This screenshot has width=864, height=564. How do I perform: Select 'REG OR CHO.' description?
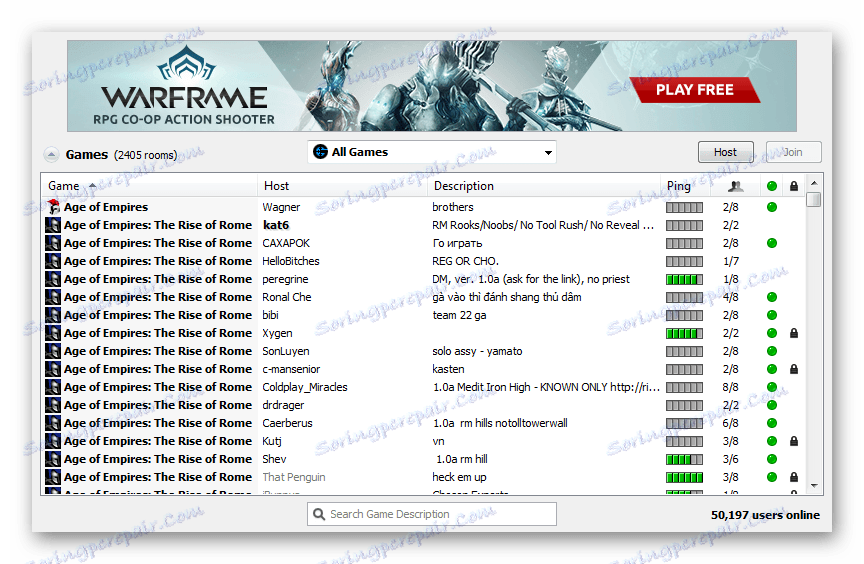pyautogui.click(x=466, y=261)
